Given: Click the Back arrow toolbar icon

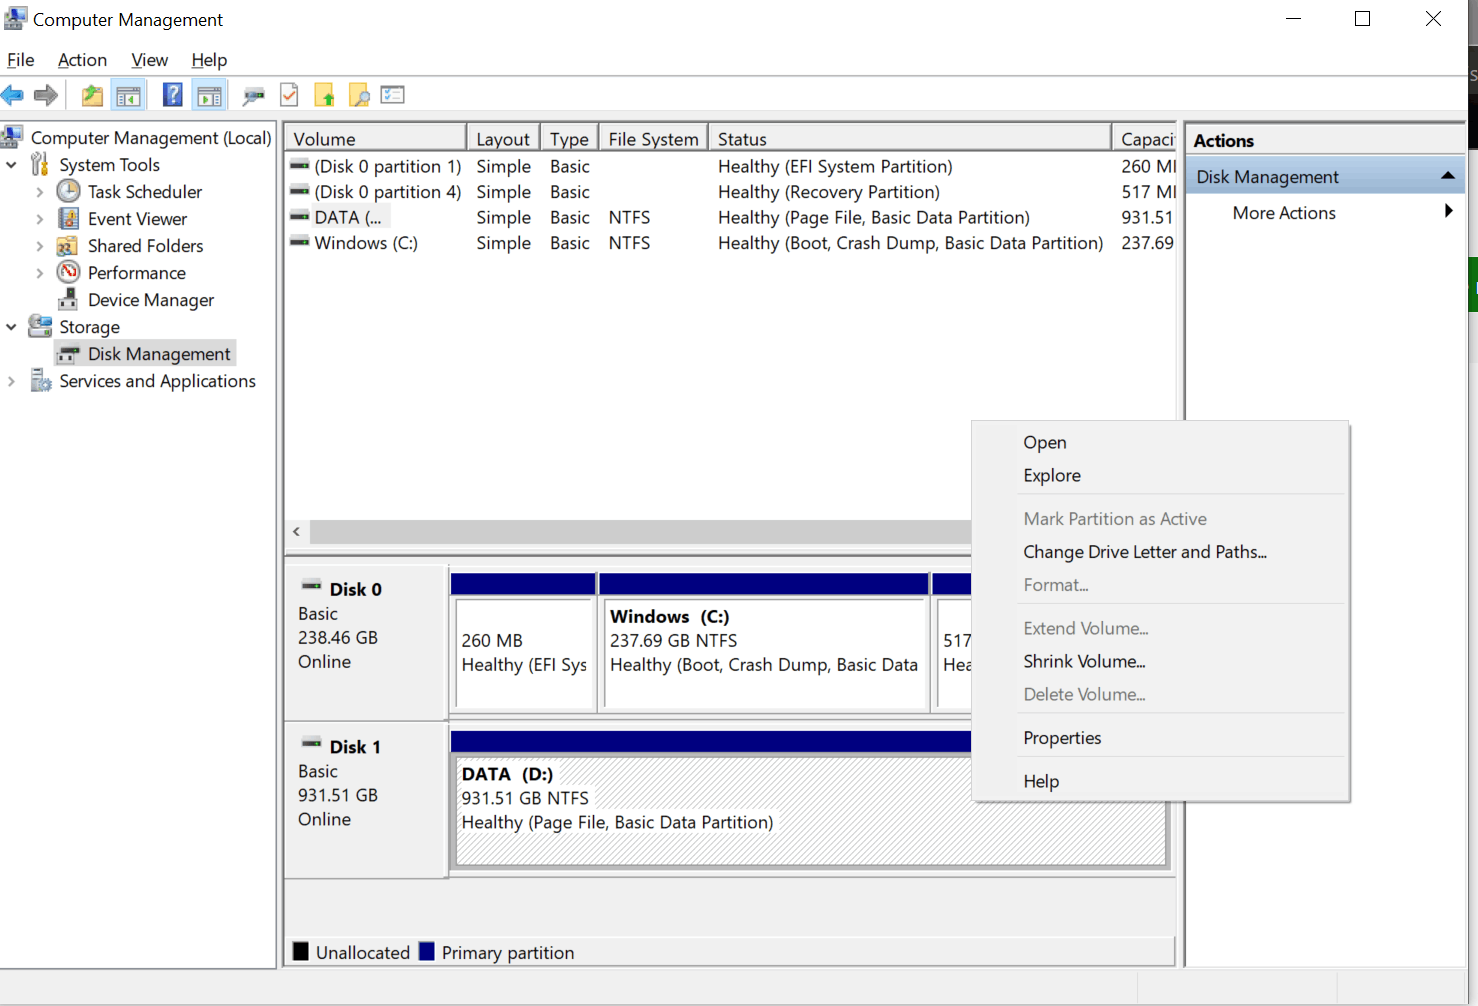Looking at the screenshot, I should pyautogui.click(x=13, y=96).
